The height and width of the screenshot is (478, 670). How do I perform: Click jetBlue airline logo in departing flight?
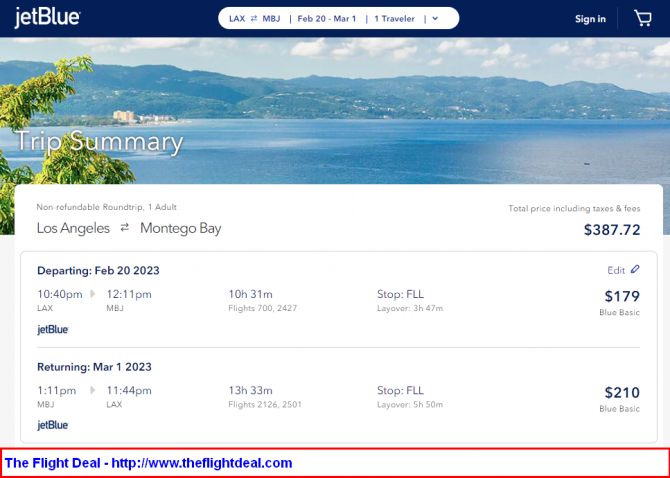(53, 330)
